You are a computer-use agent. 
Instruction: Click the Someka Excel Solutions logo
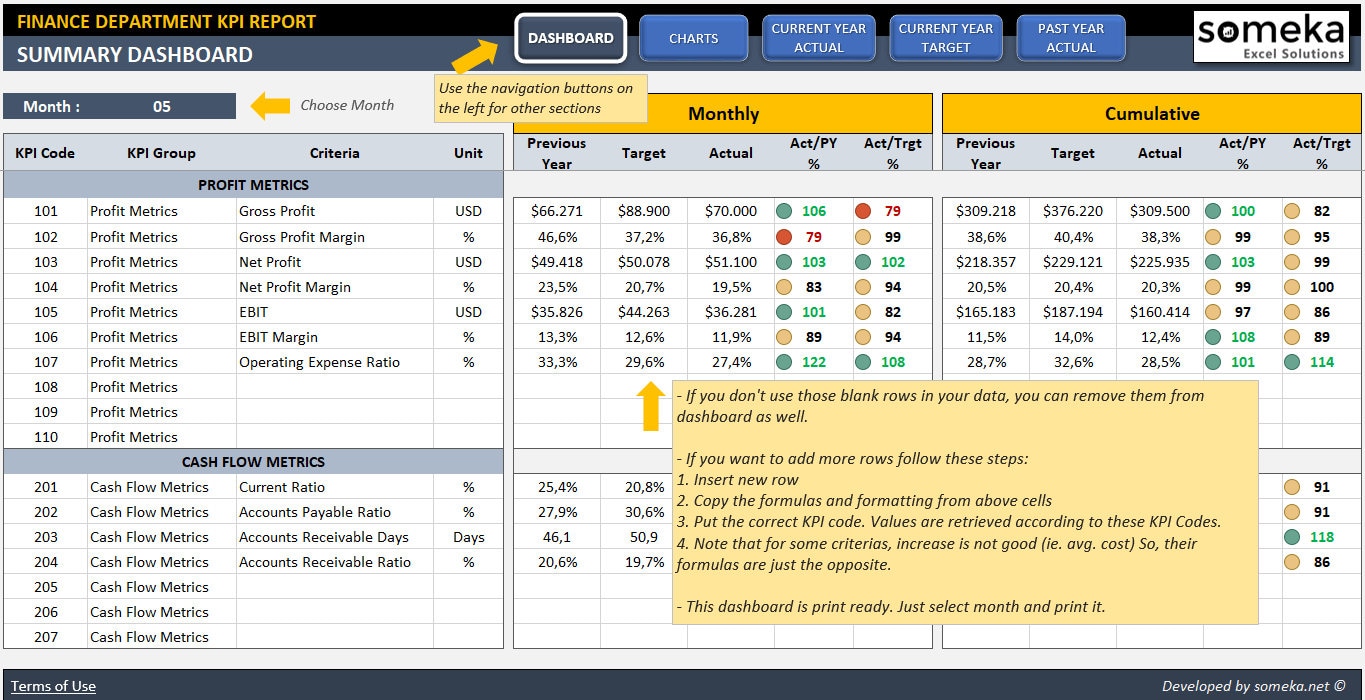(x=1270, y=36)
